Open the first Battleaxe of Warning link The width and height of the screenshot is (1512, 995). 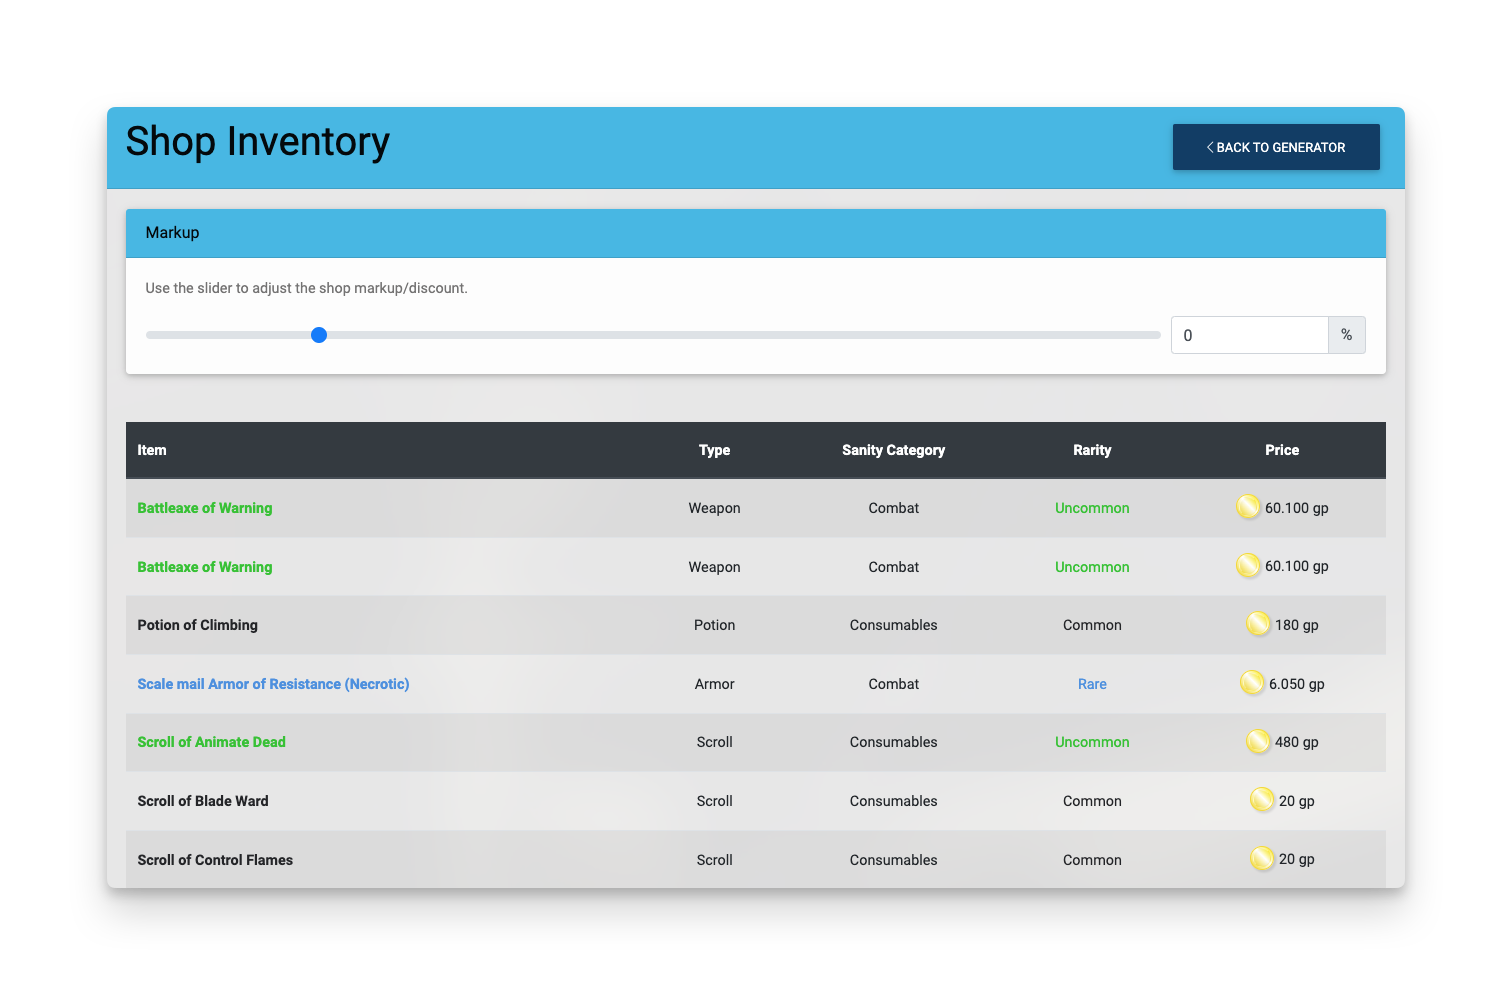(x=204, y=508)
